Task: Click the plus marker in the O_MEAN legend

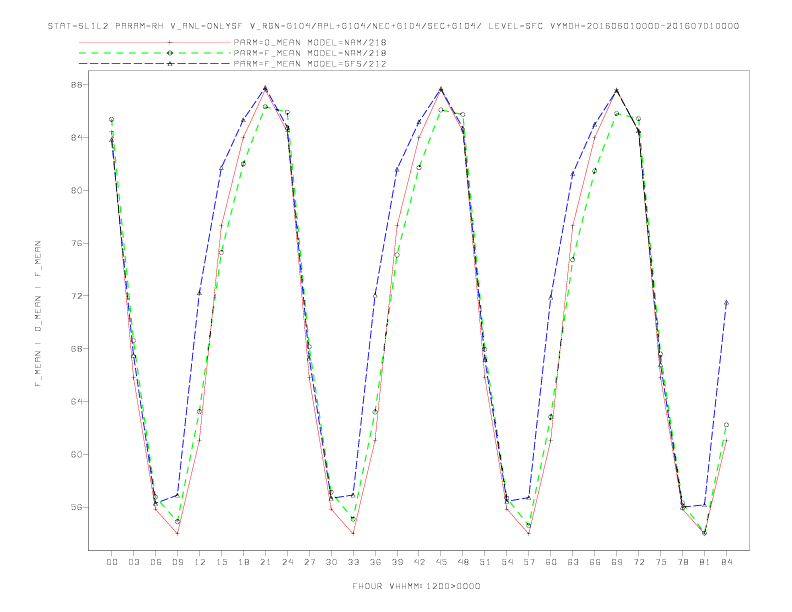Action: pyautogui.click(x=170, y=42)
